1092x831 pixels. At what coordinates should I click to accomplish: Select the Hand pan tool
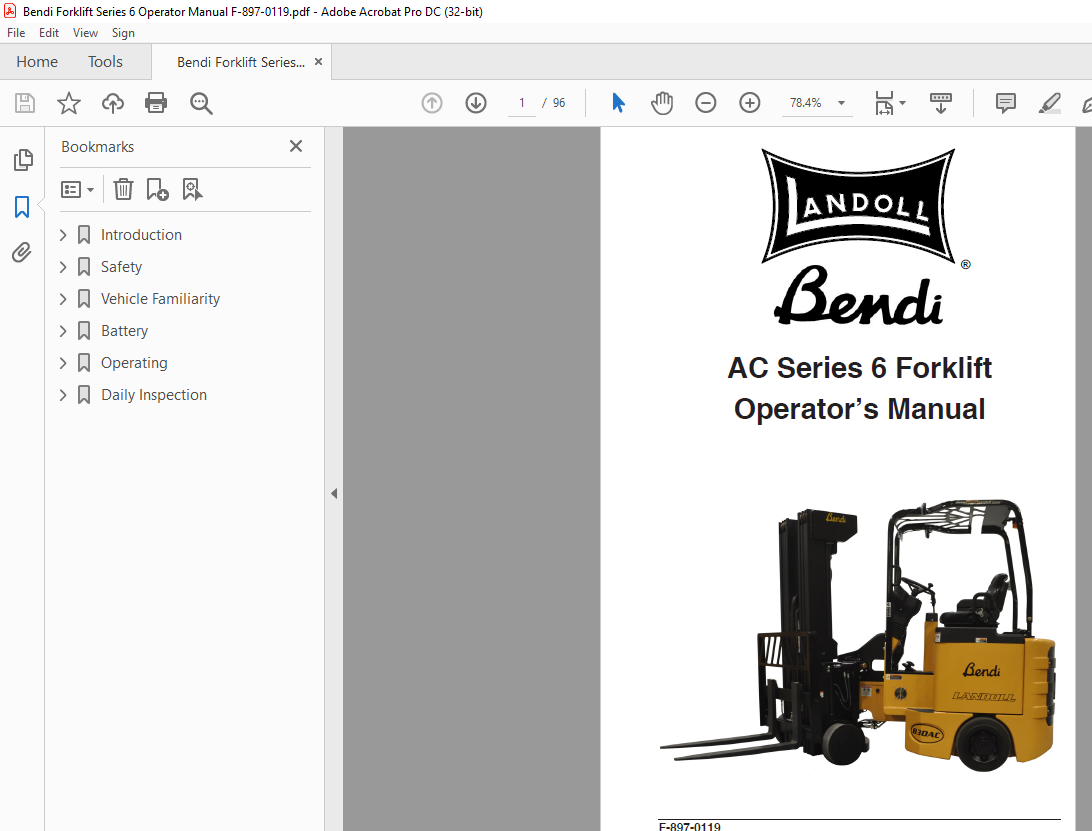click(x=662, y=103)
